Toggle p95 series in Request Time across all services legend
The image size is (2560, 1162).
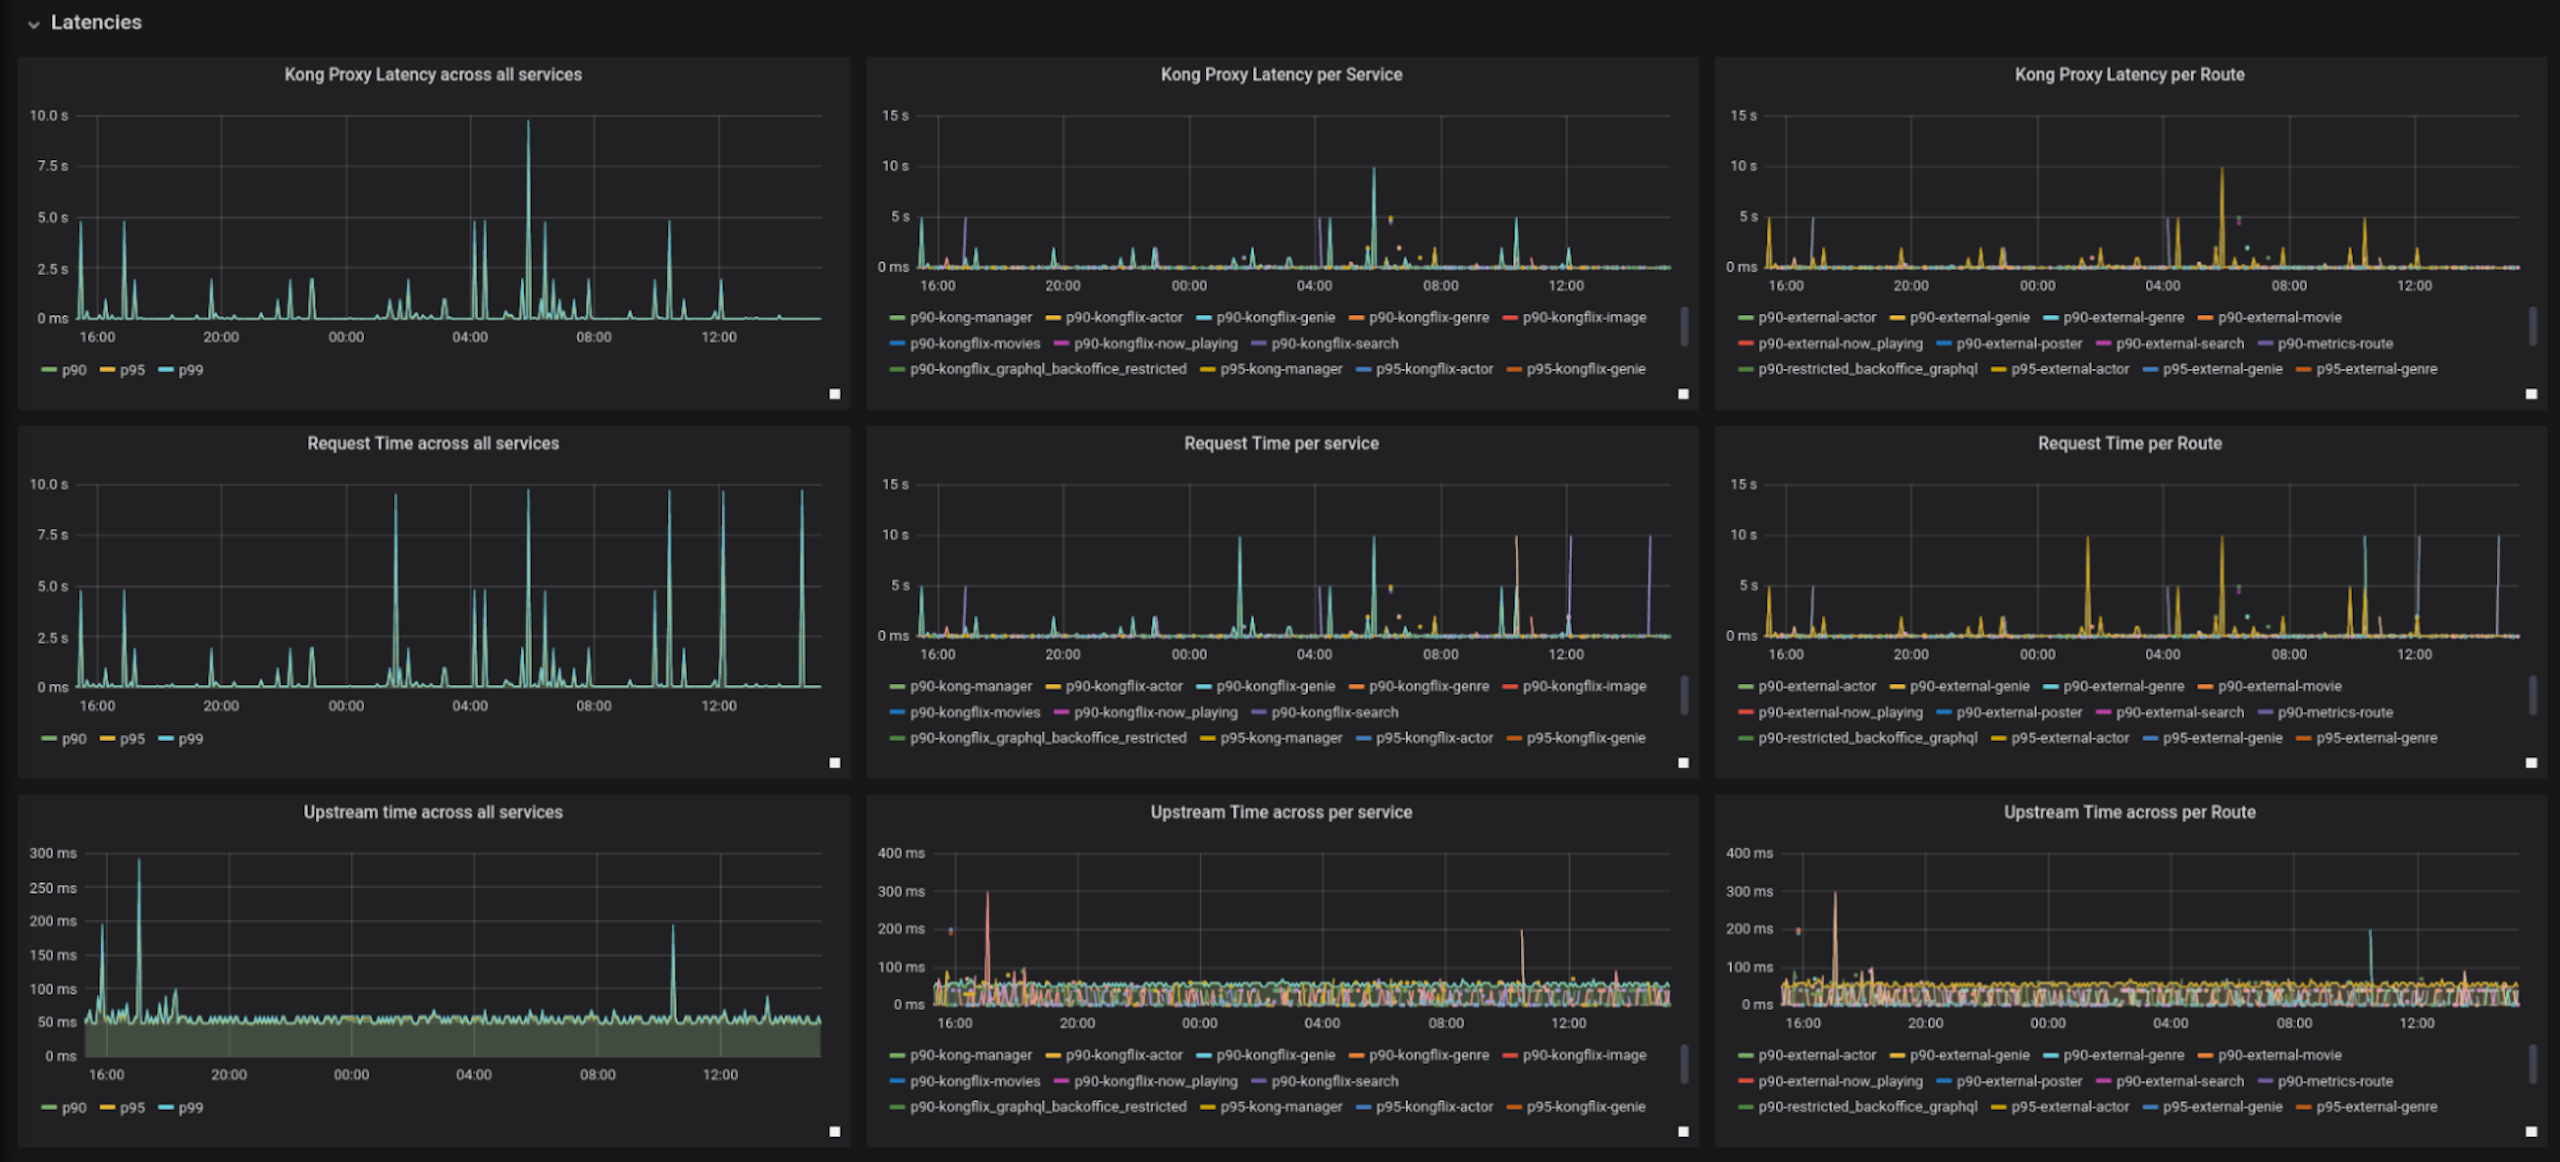tap(131, 739)
